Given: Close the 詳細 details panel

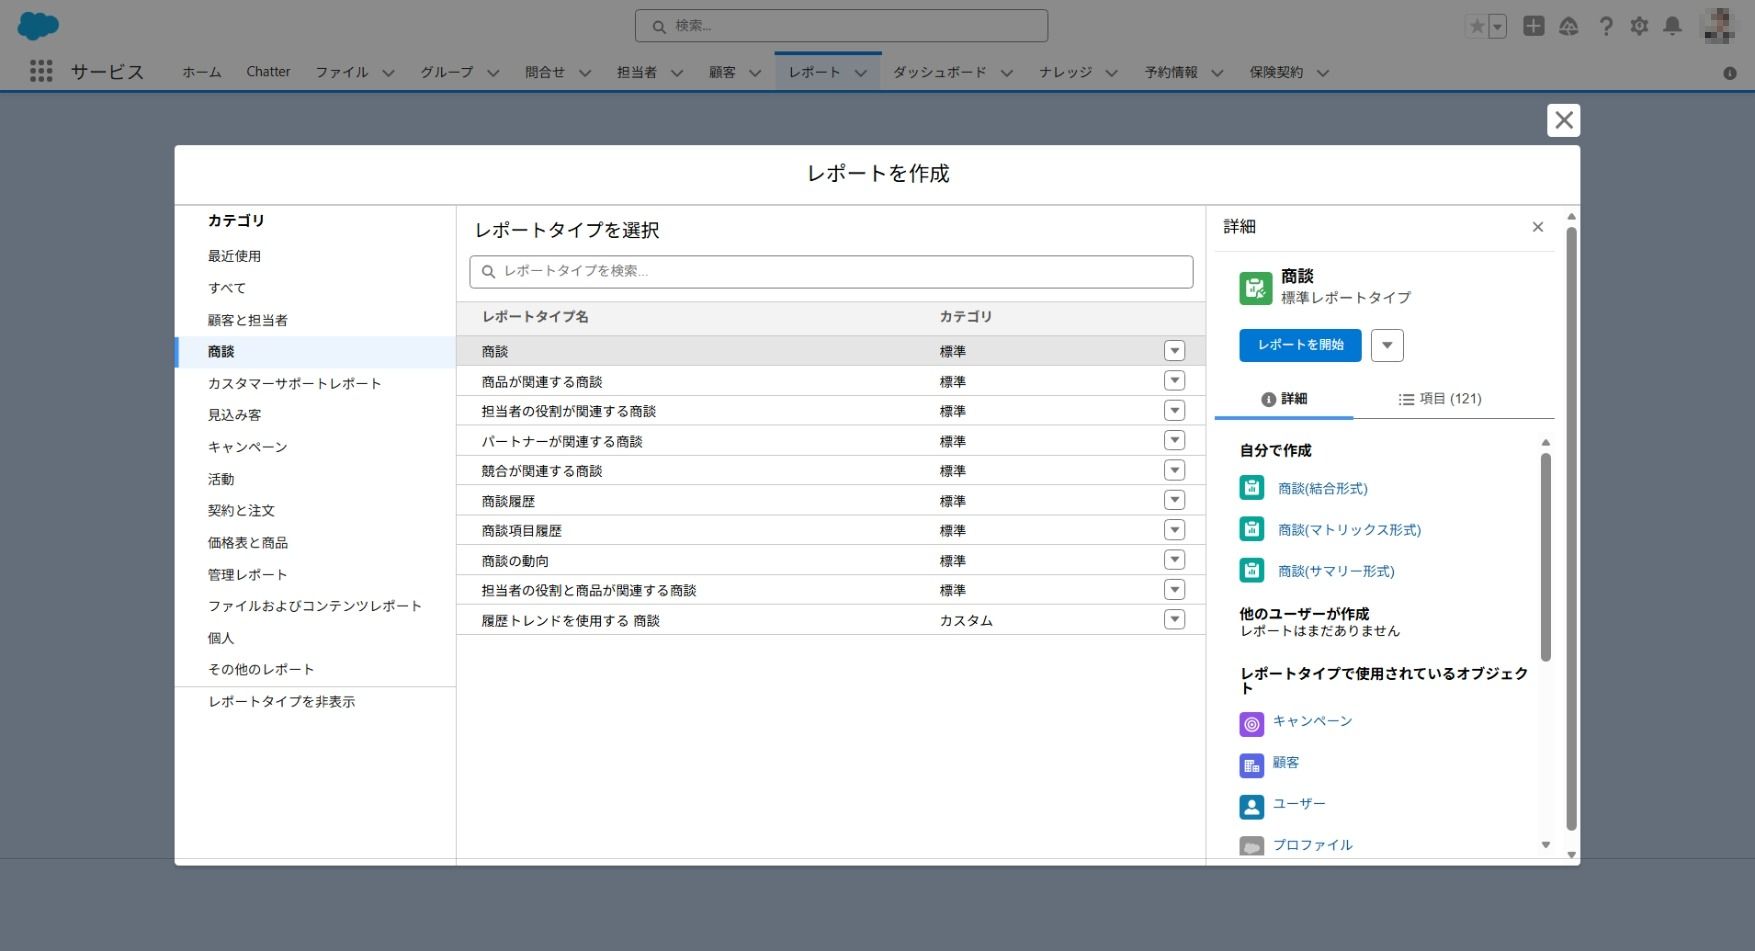Looking at the screenshot, I should (x=1537, y=227).
